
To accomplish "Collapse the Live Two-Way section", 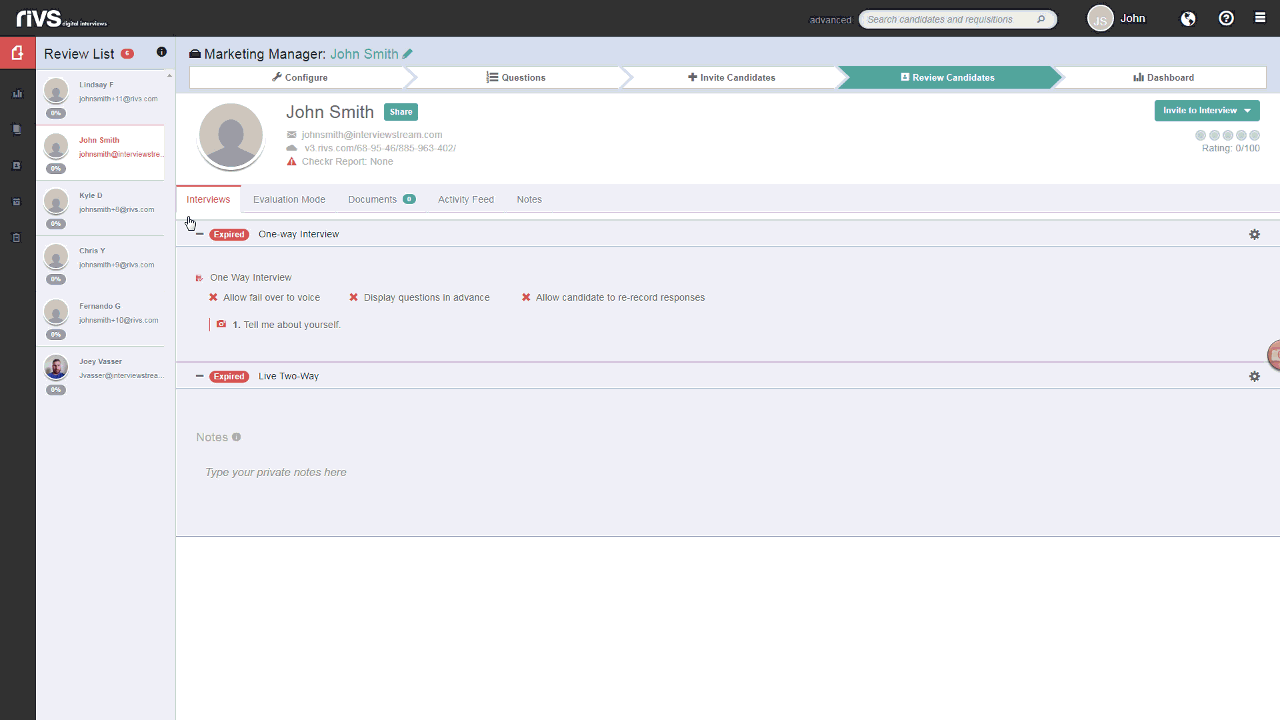I will coord(200,376).
